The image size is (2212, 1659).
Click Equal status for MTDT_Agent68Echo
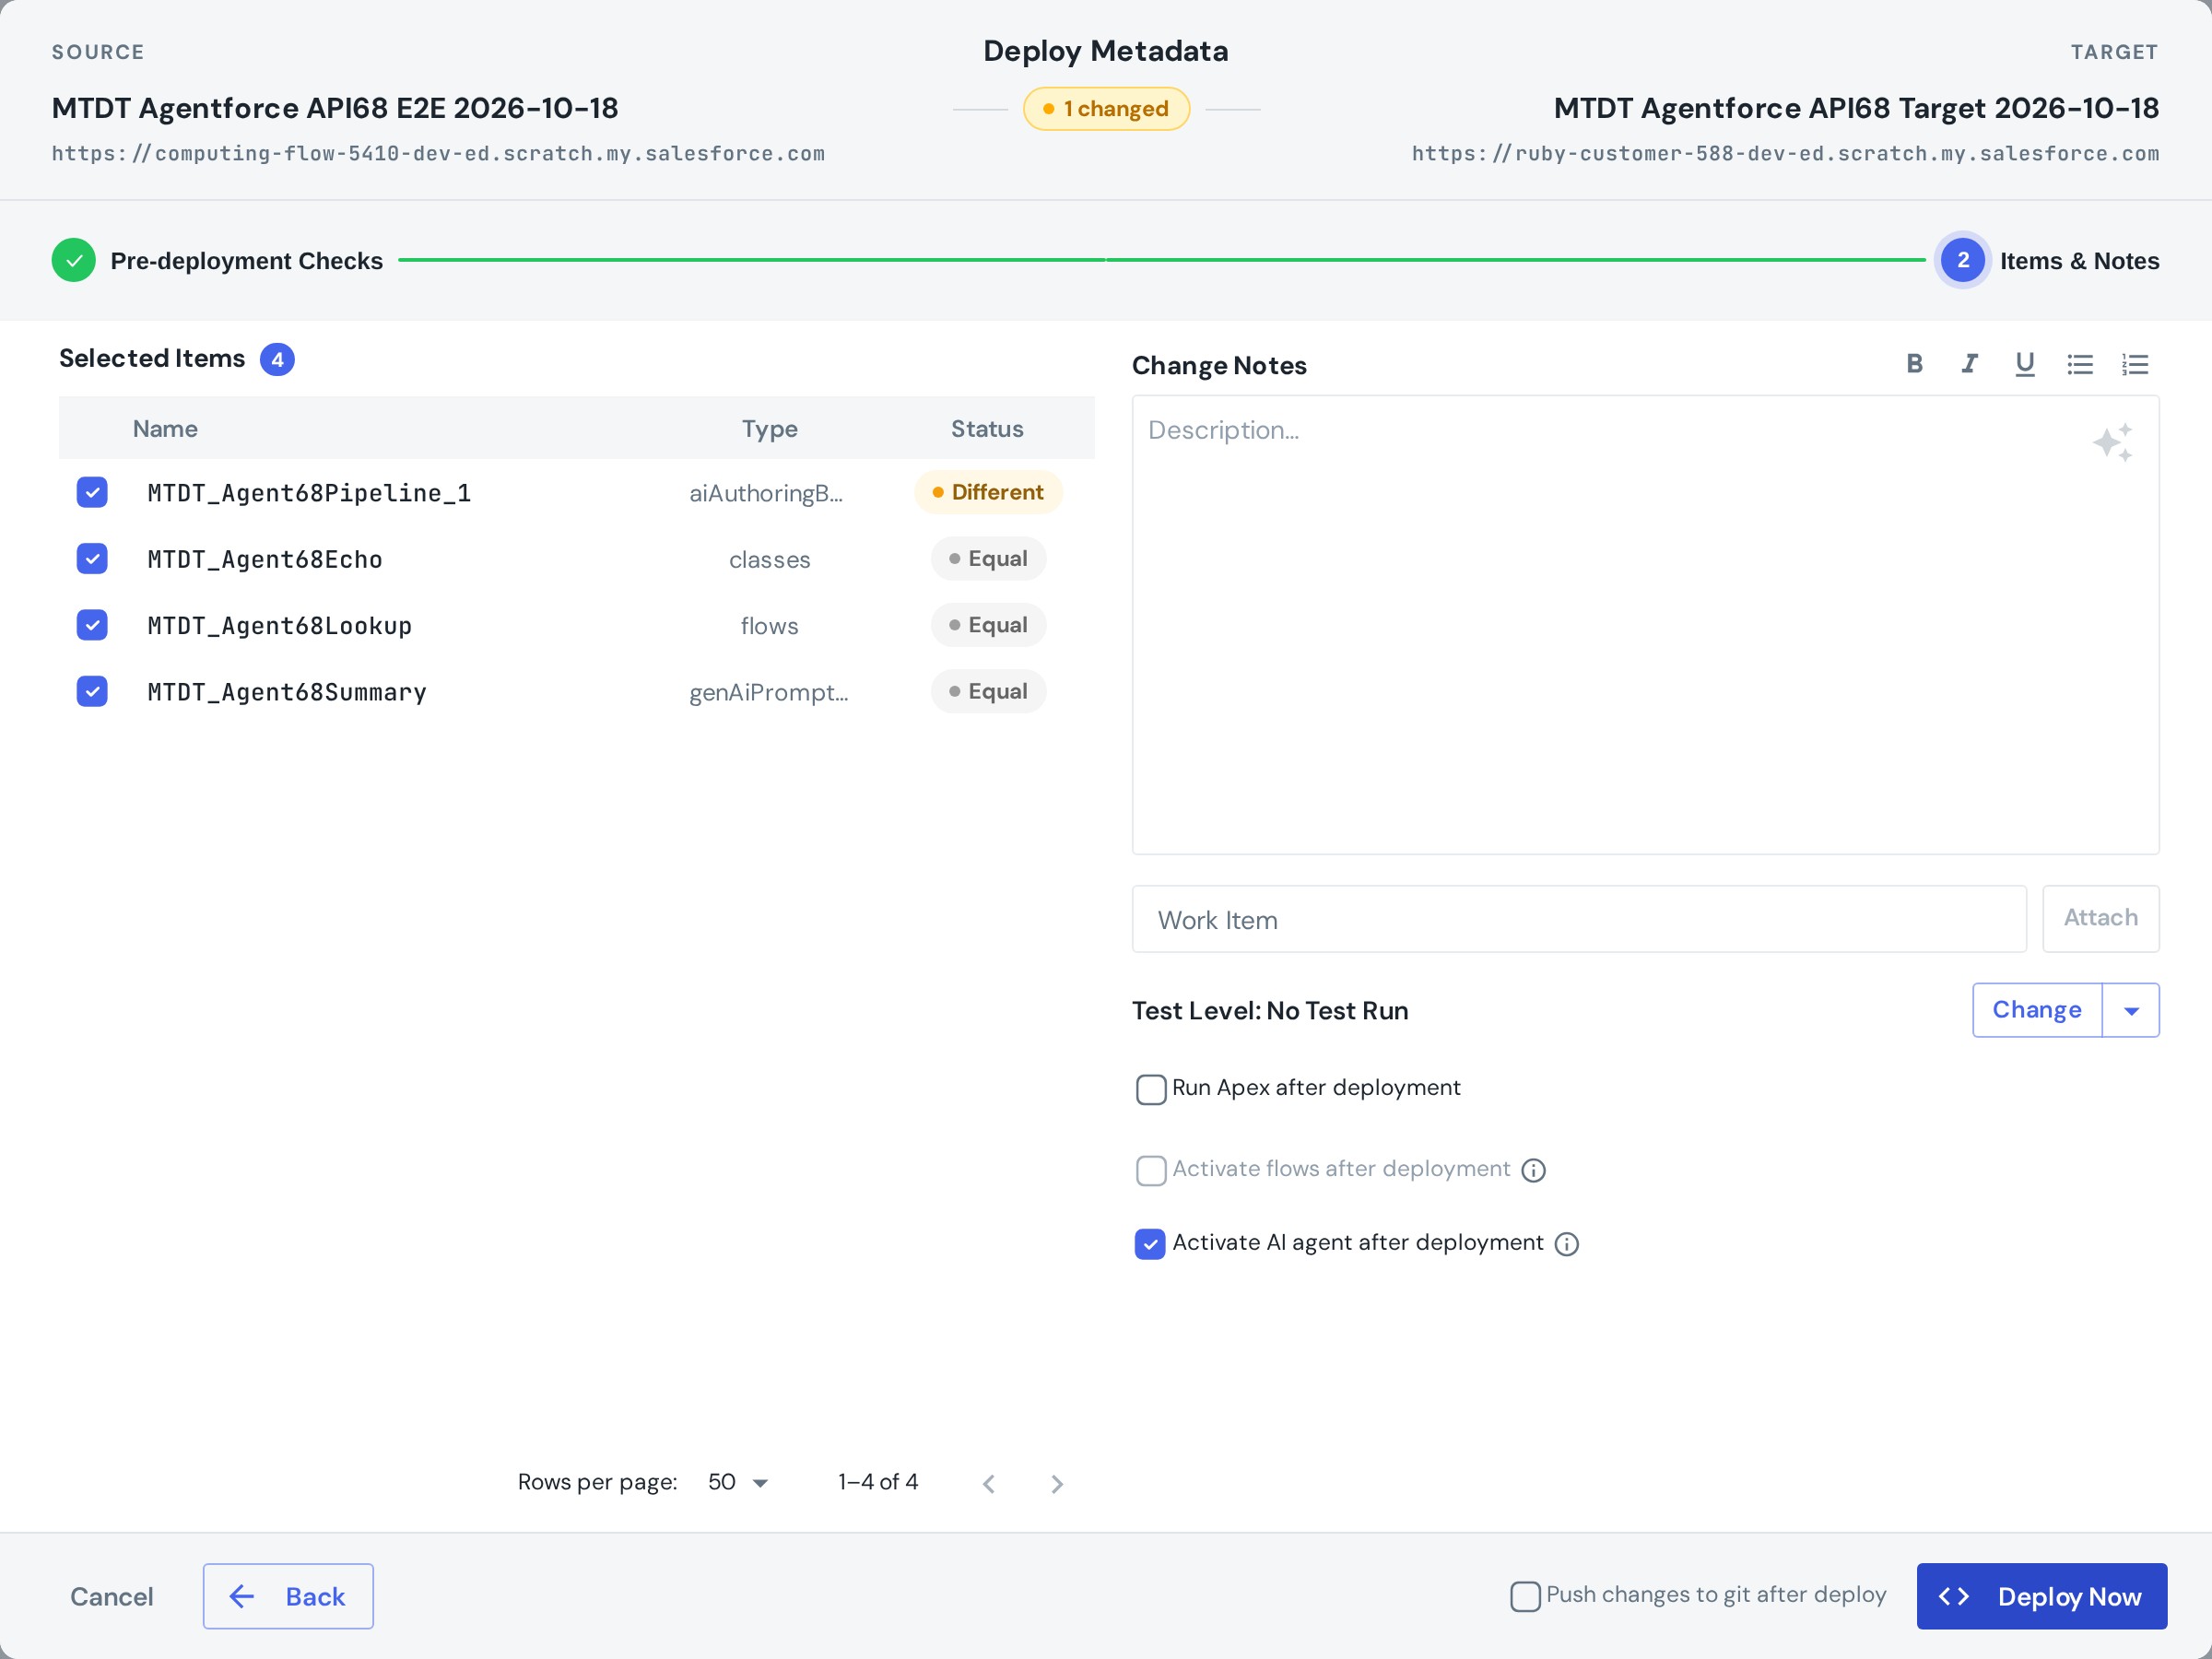(987, 558)
